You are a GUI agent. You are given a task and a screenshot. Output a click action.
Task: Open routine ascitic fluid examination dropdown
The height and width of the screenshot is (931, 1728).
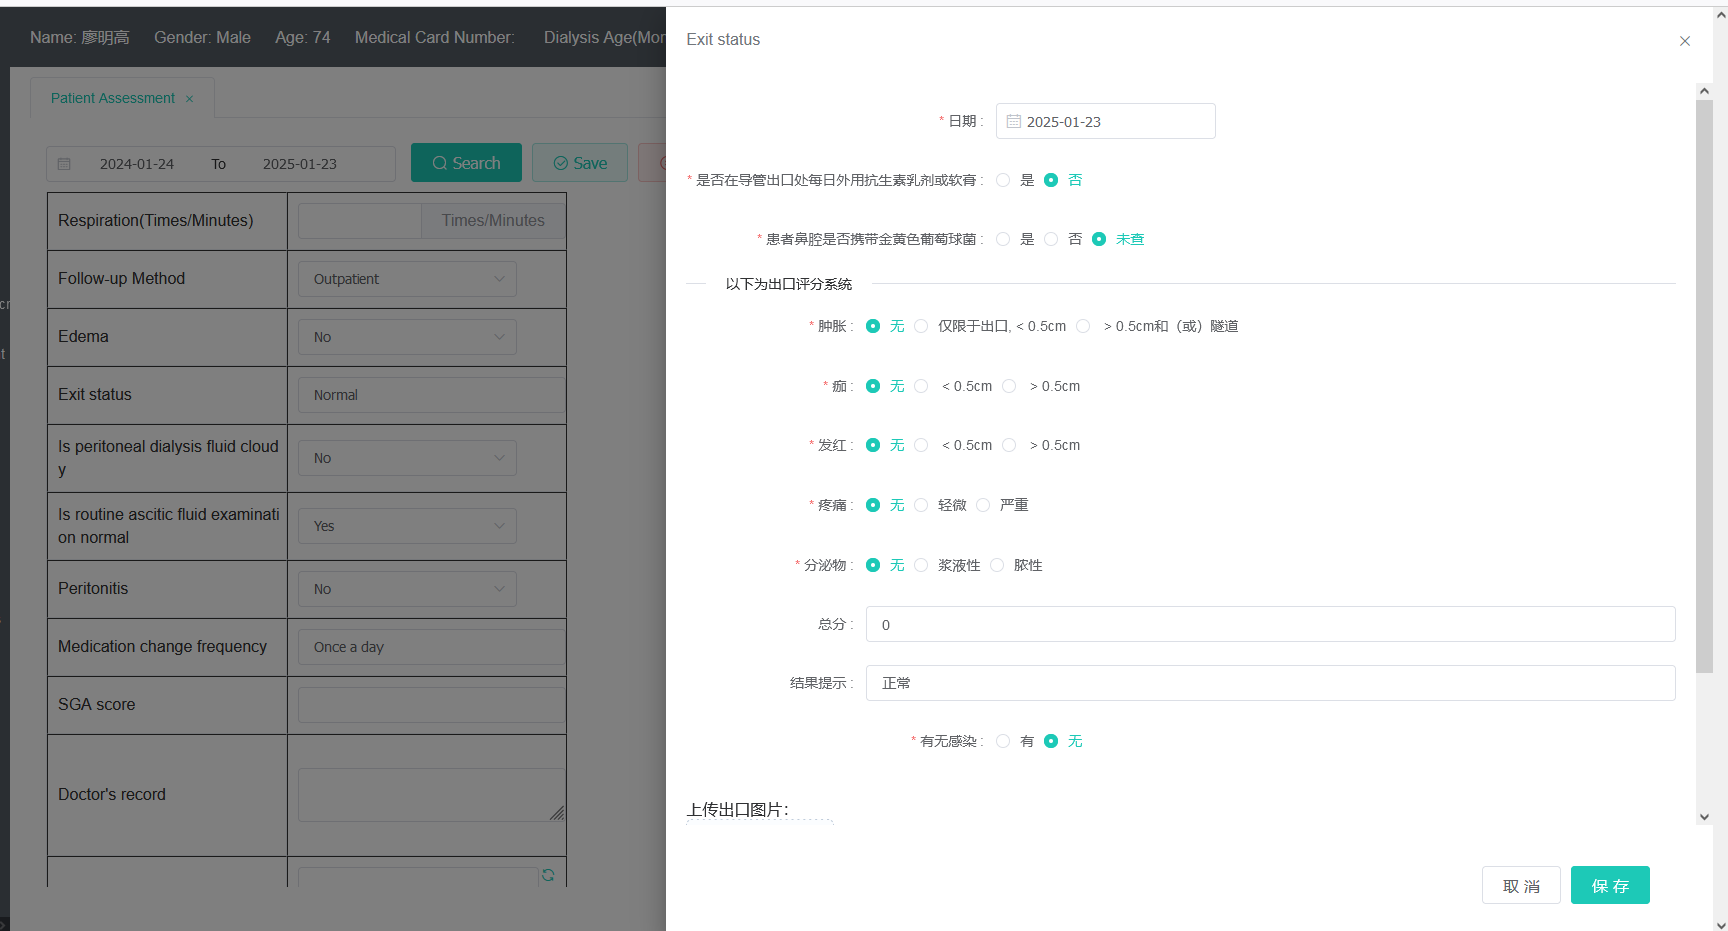407,526
